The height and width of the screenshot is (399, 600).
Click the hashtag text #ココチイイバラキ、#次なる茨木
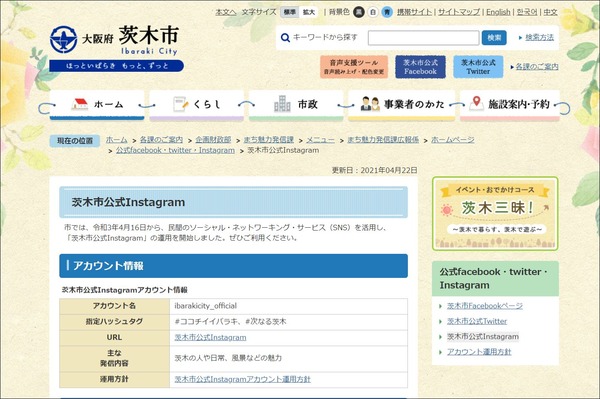point(230,322)
